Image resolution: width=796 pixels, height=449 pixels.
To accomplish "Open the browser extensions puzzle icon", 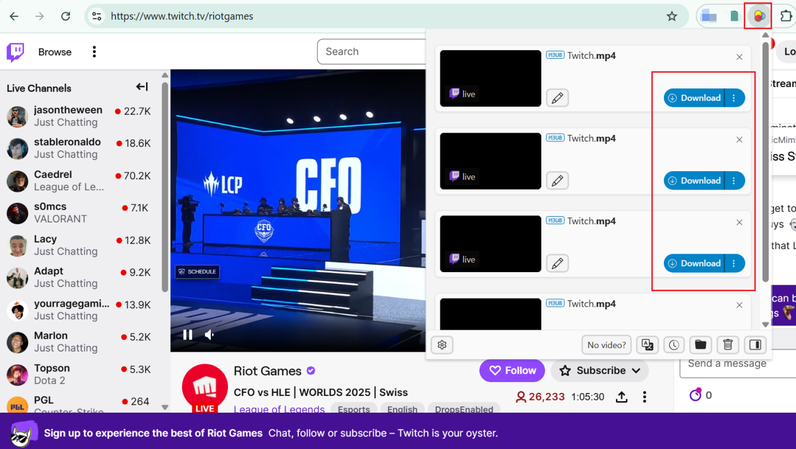I will pyautogui.click(x=785, y=16).
